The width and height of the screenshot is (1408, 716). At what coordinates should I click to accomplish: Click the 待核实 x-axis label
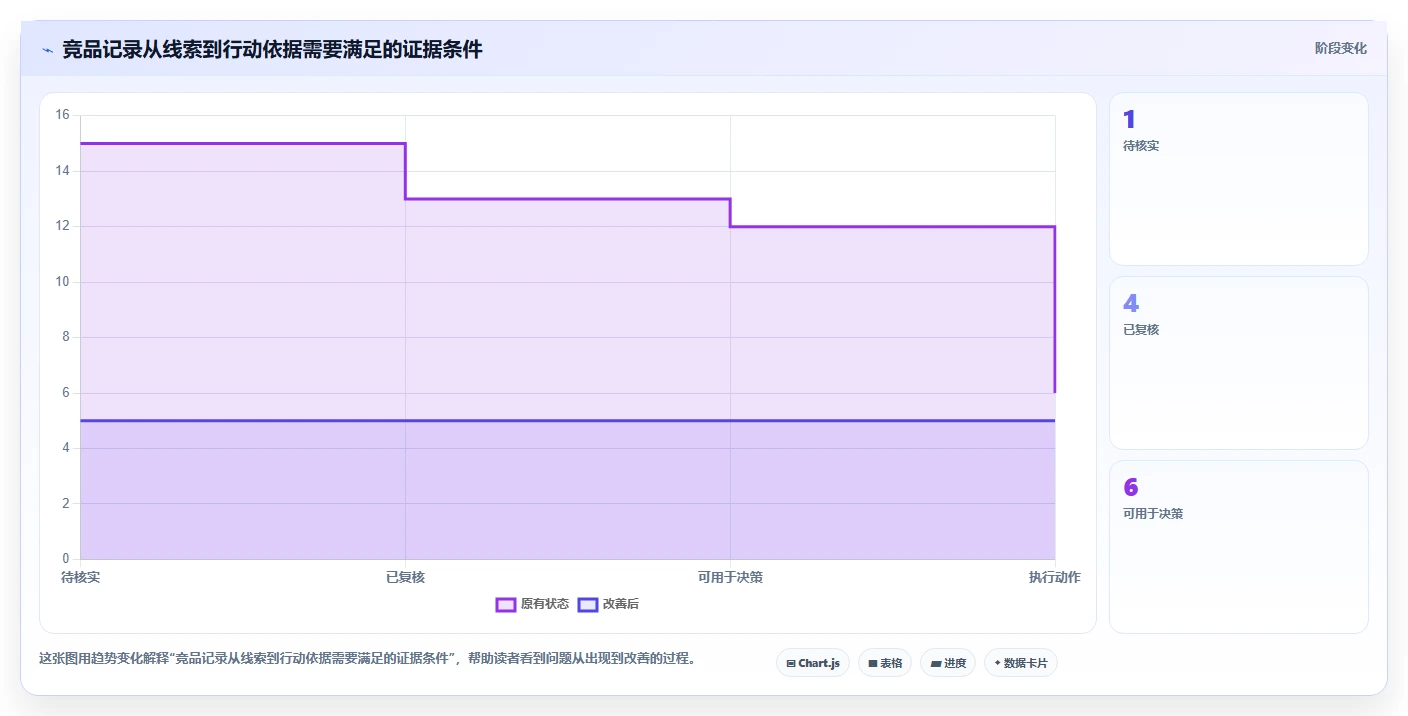(80, 577)
